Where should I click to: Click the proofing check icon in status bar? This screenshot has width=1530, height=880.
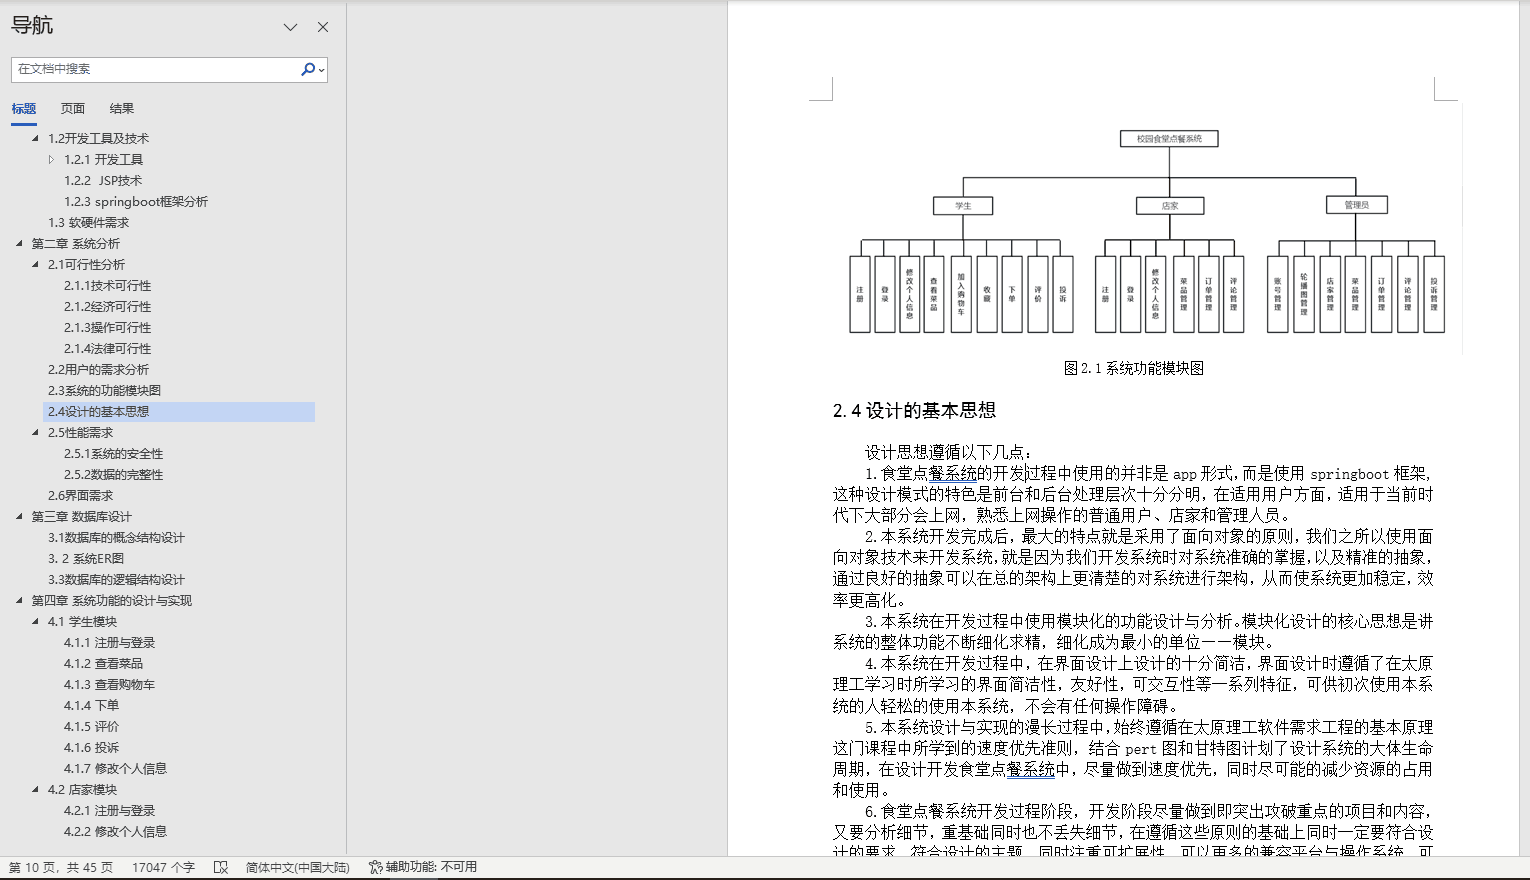coord(221,867)
